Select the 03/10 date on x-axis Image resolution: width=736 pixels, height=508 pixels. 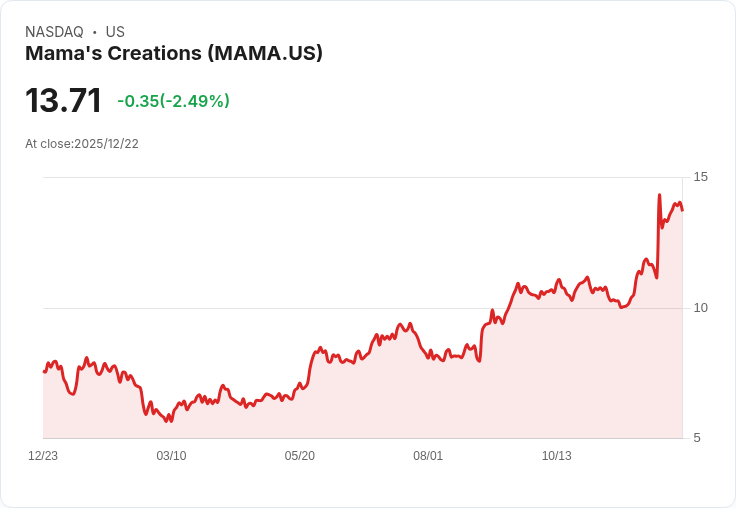tap(171, 456)
